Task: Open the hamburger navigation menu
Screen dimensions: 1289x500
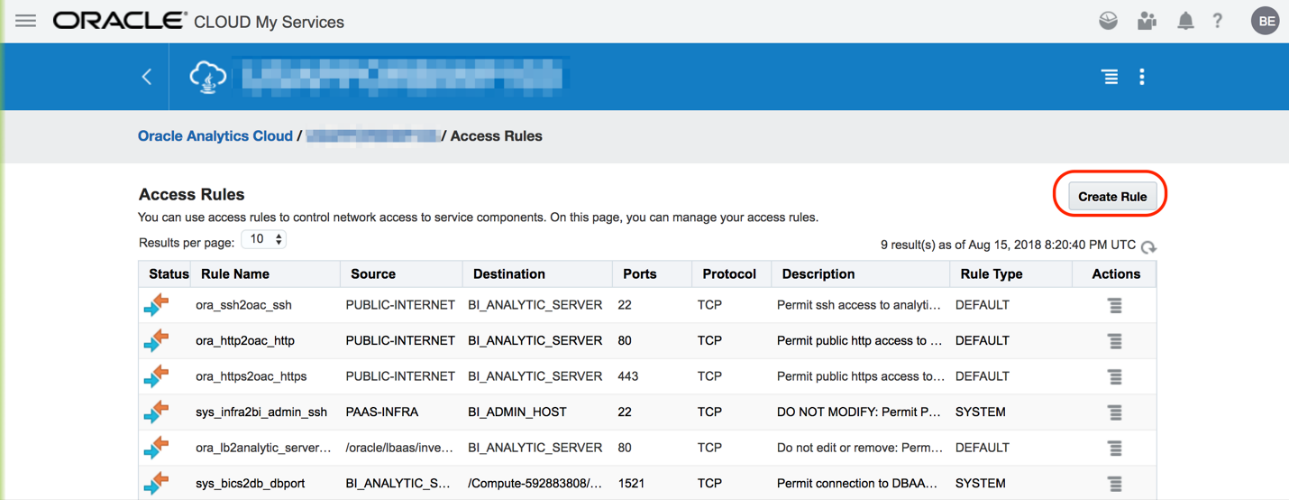Action: tap(25, 20)
